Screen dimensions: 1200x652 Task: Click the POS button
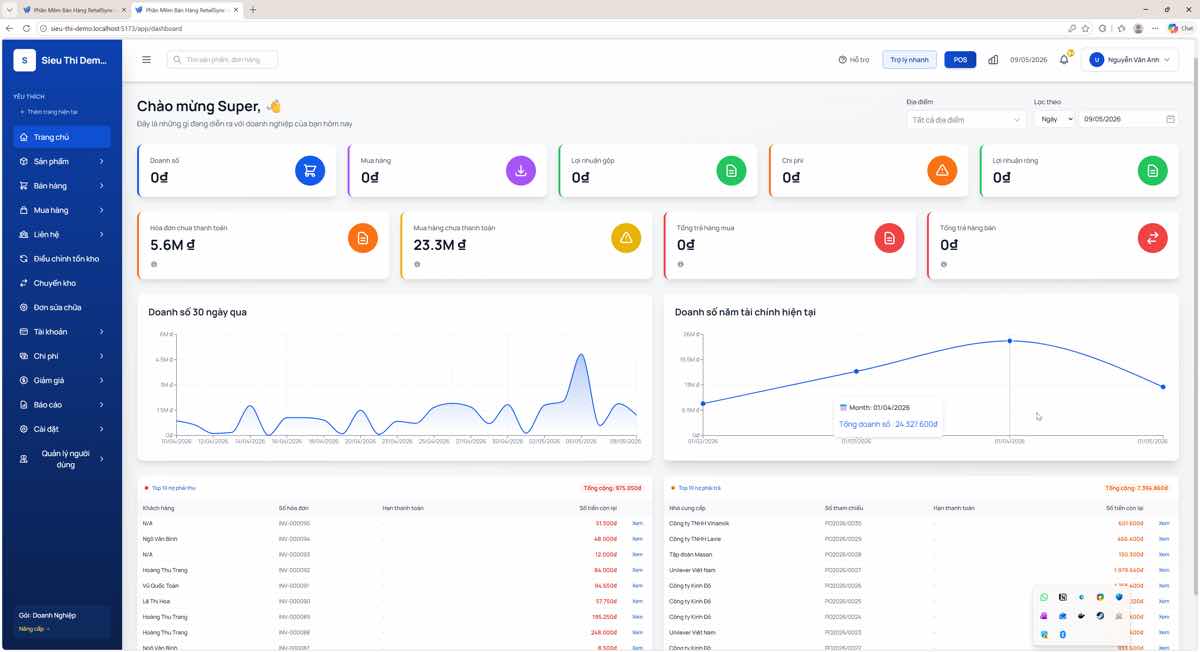[960, 60]
